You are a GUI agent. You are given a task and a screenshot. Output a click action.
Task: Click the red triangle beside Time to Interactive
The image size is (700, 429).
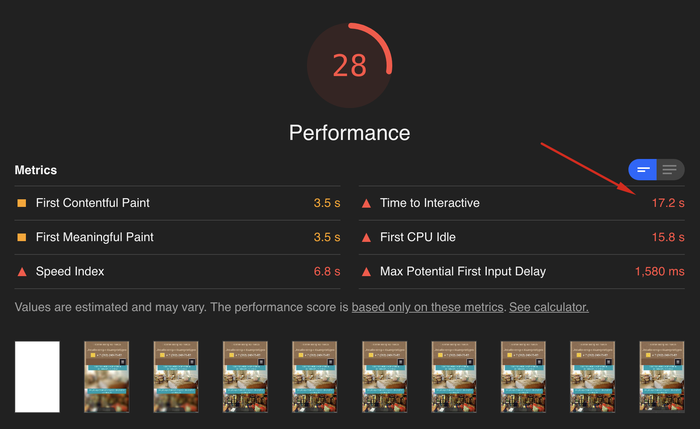click(x=366, y=203)
